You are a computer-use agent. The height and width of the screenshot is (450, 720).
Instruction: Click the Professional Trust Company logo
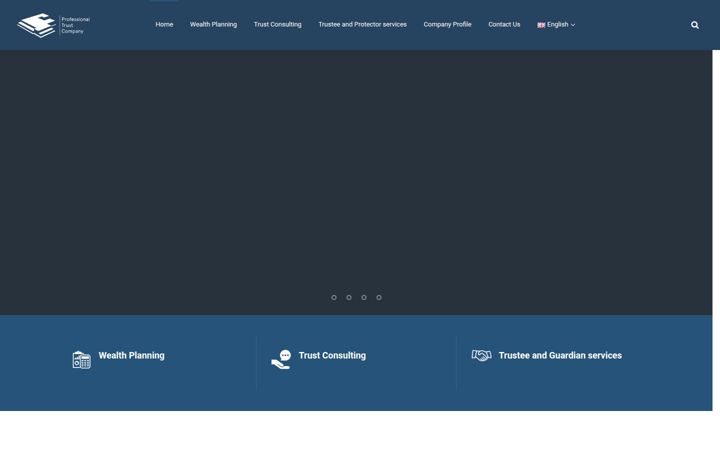54,25
